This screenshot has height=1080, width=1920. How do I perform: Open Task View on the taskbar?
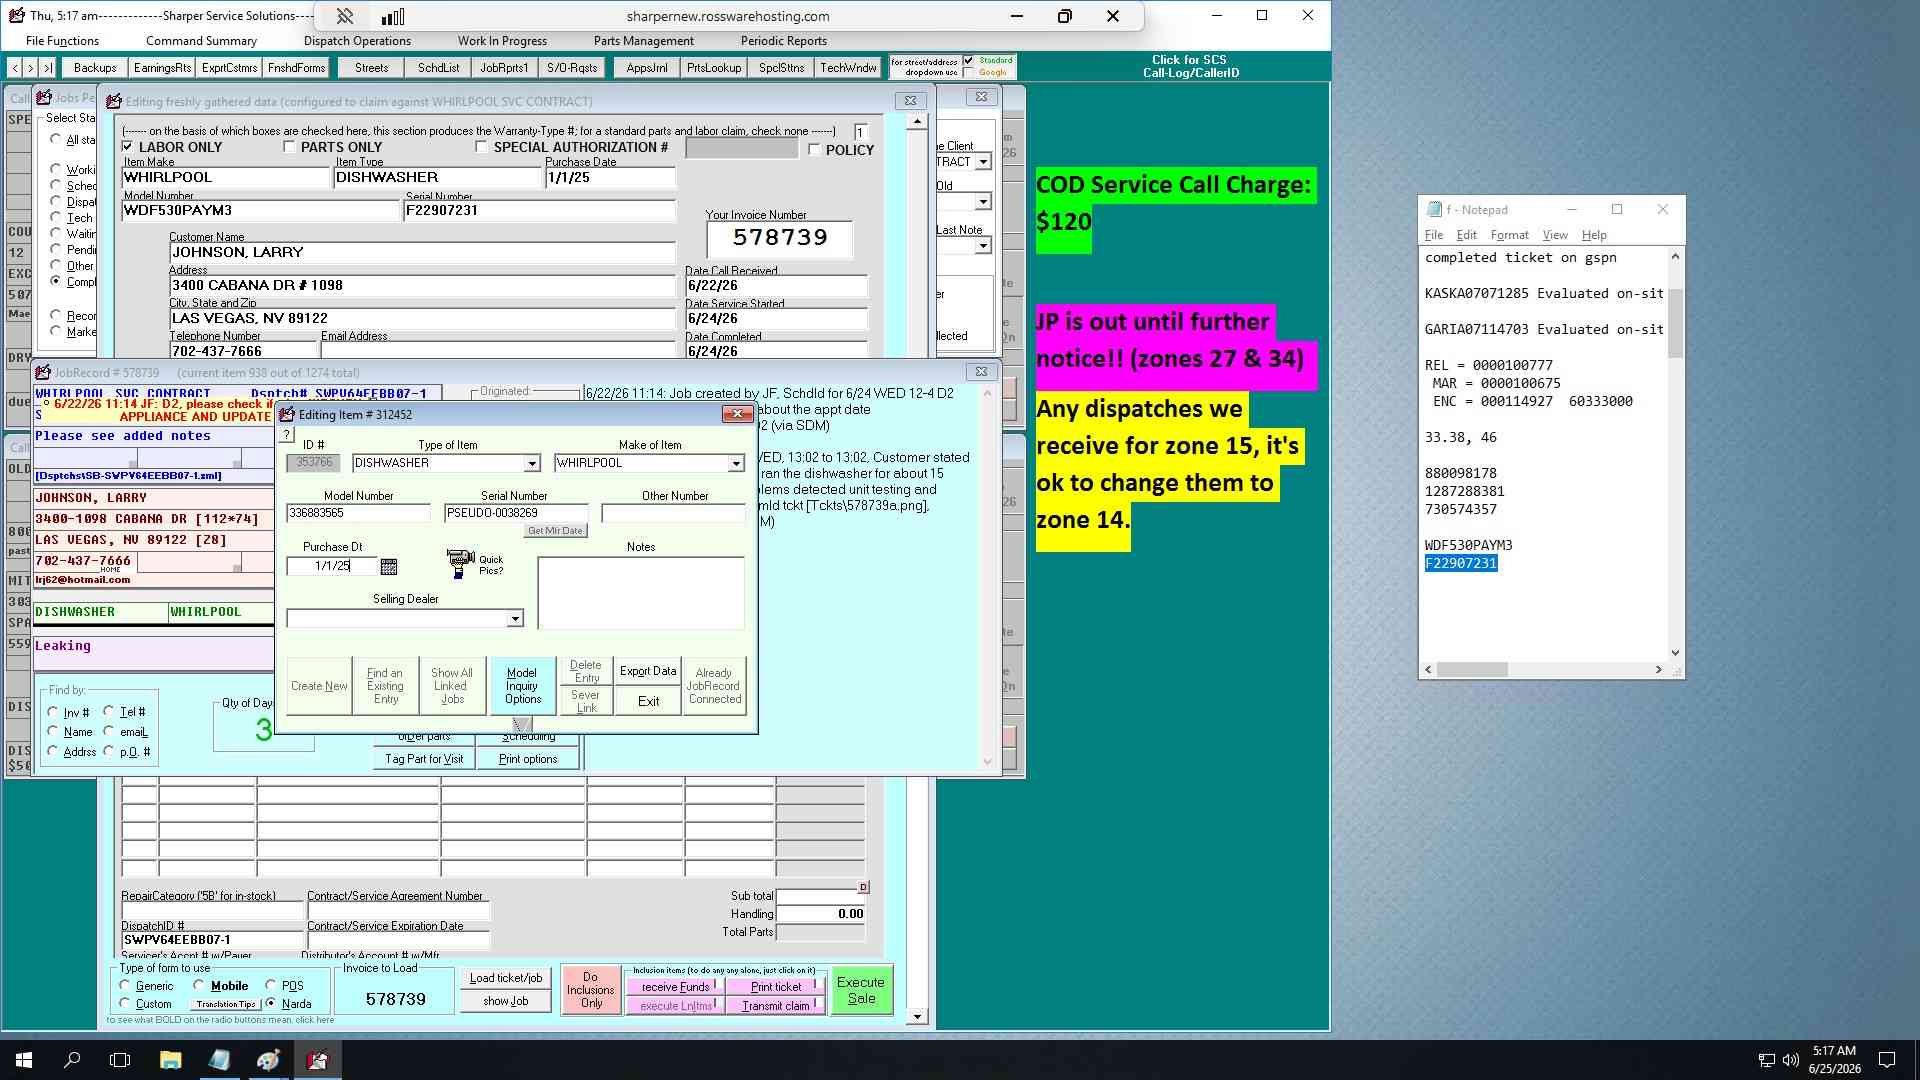tap(120, 1060)
